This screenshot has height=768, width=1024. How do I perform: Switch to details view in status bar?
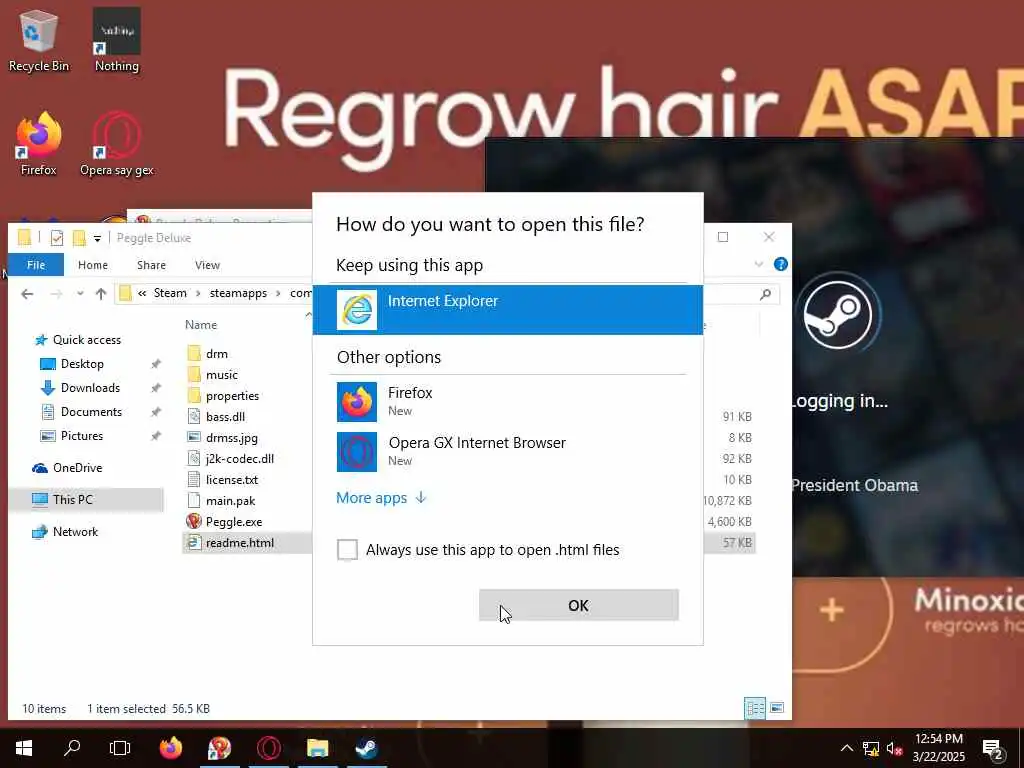click(x=755, y=708)
